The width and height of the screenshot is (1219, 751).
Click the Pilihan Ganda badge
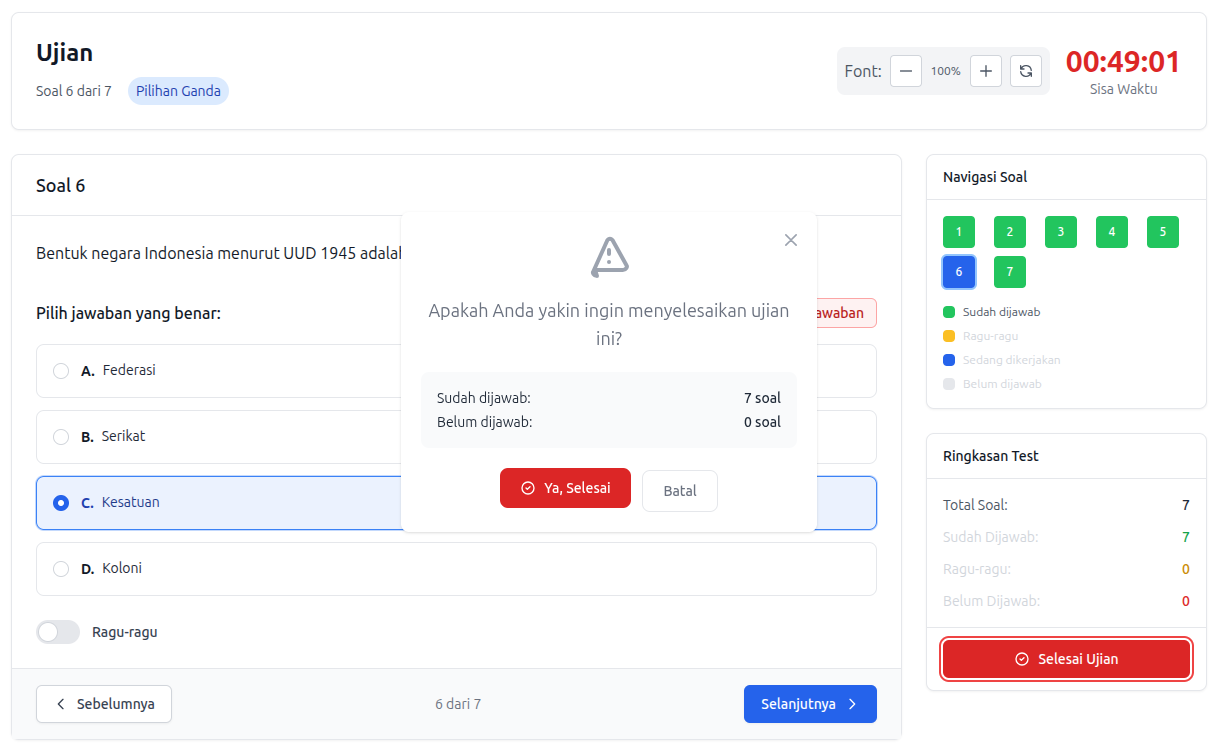click(178, 90)
